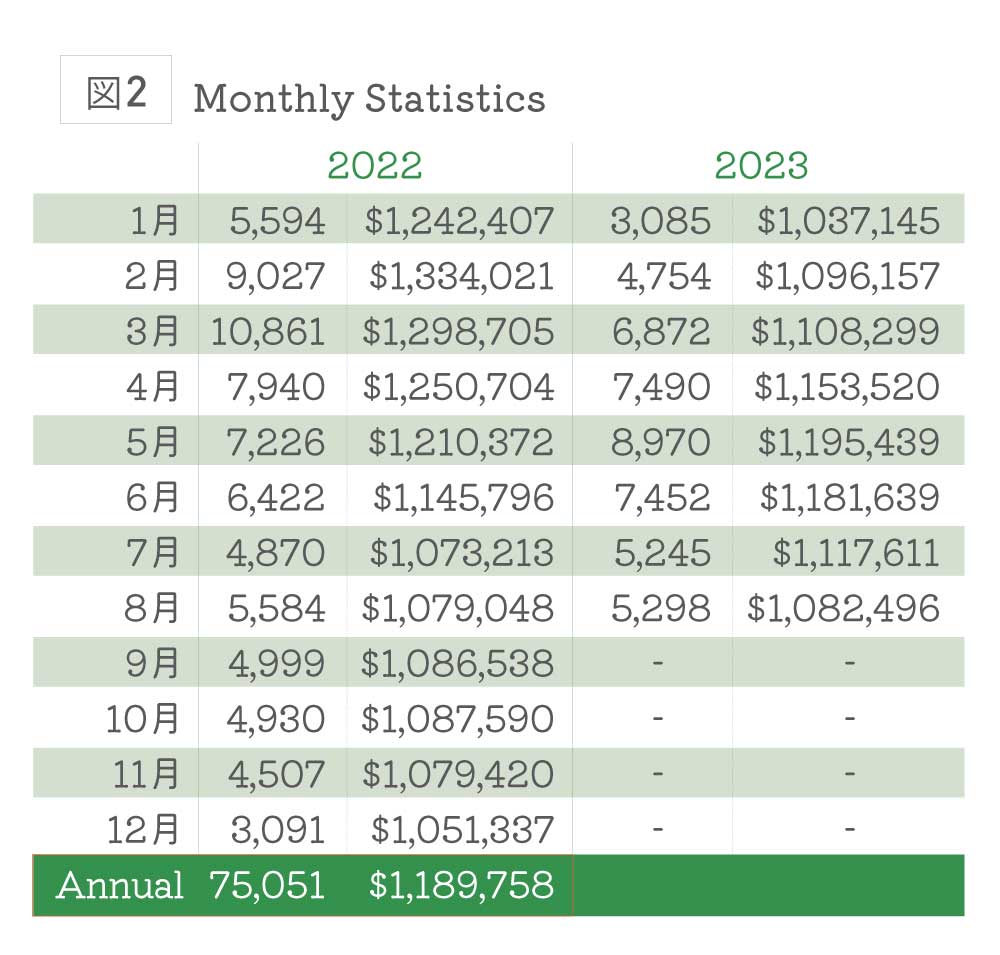Screen dimensions: 1000x955
Task: Select December 2022 count 3,091
Action: pyautogui.click(x=276, y=829)
